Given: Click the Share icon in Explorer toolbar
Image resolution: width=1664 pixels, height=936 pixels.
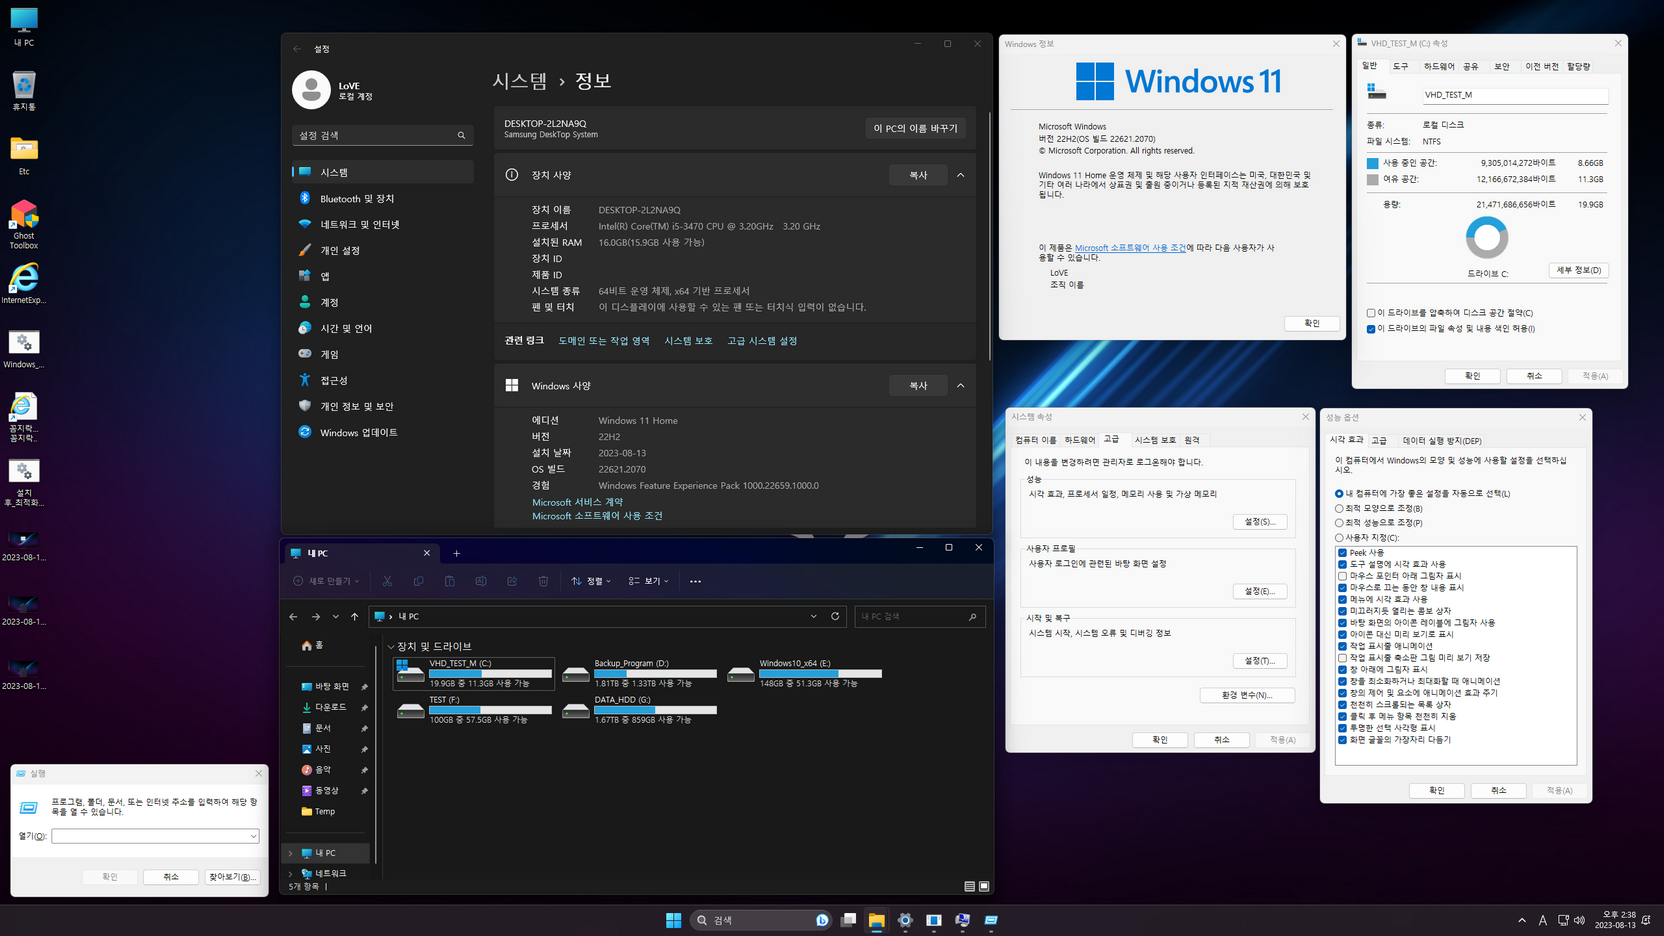Looking at the screenshot, I should click(x=512, y=581).
